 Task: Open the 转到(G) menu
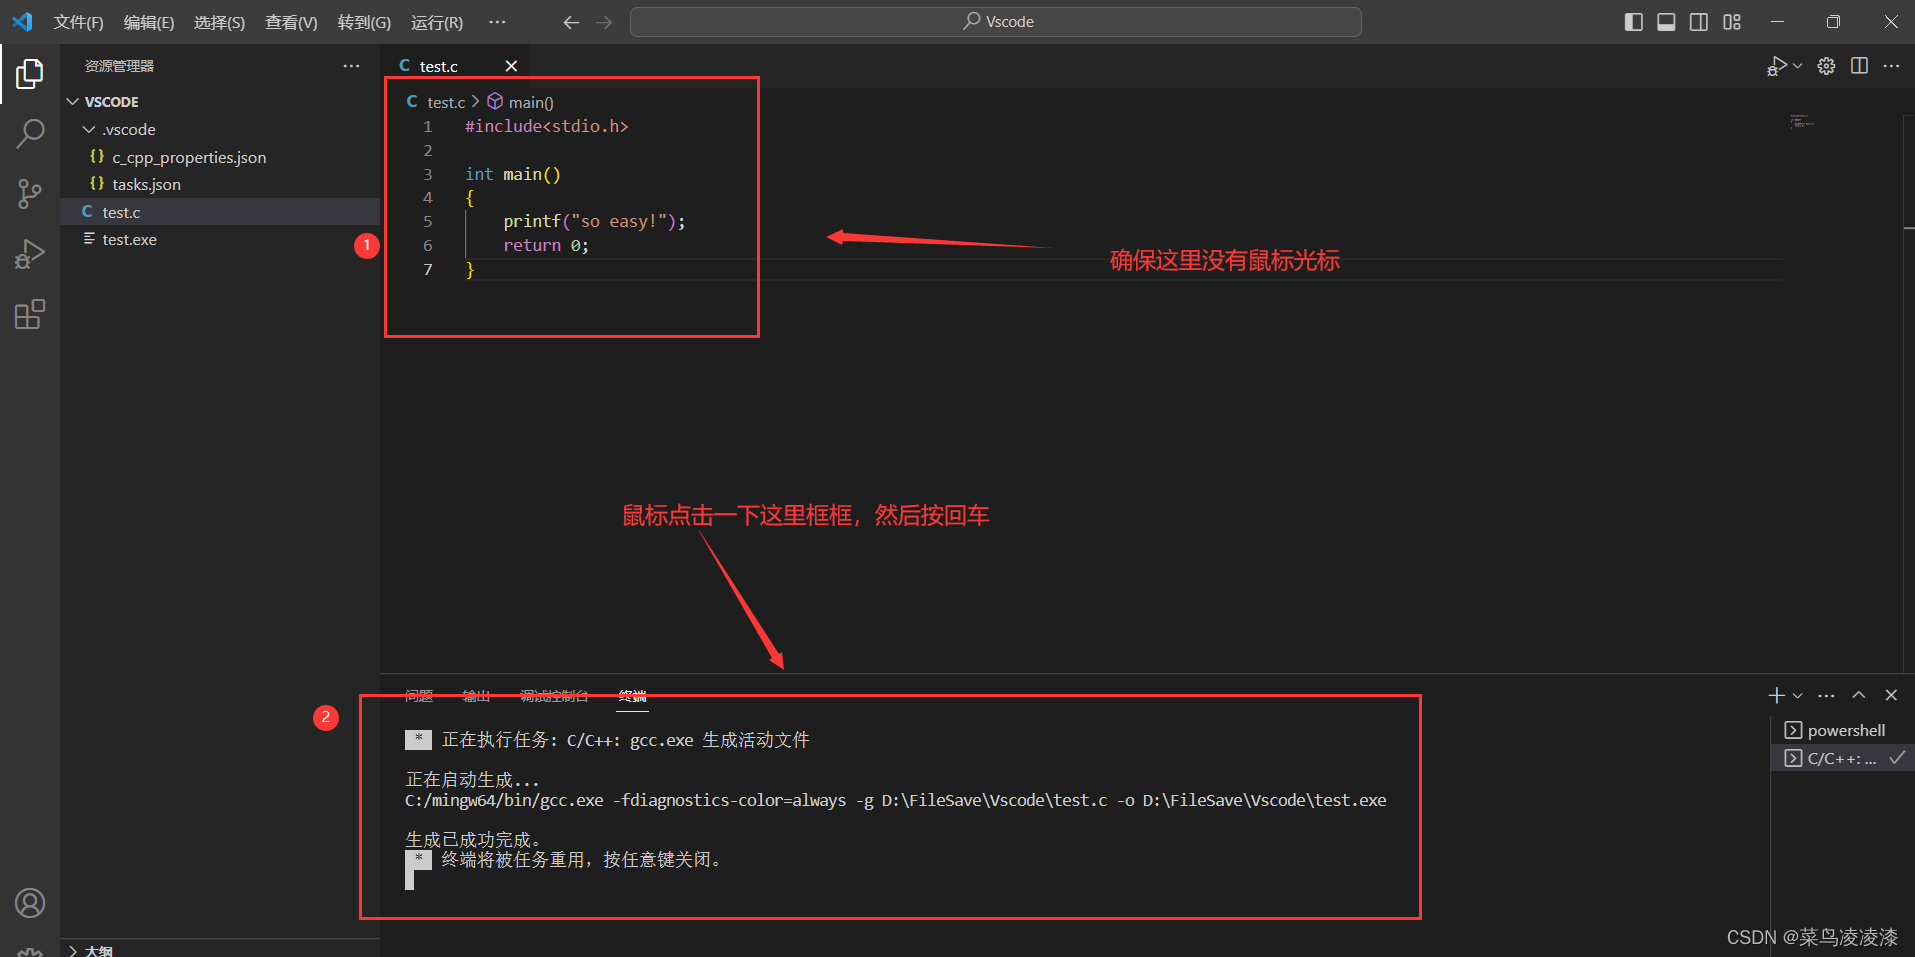click(x=364, y=22)
